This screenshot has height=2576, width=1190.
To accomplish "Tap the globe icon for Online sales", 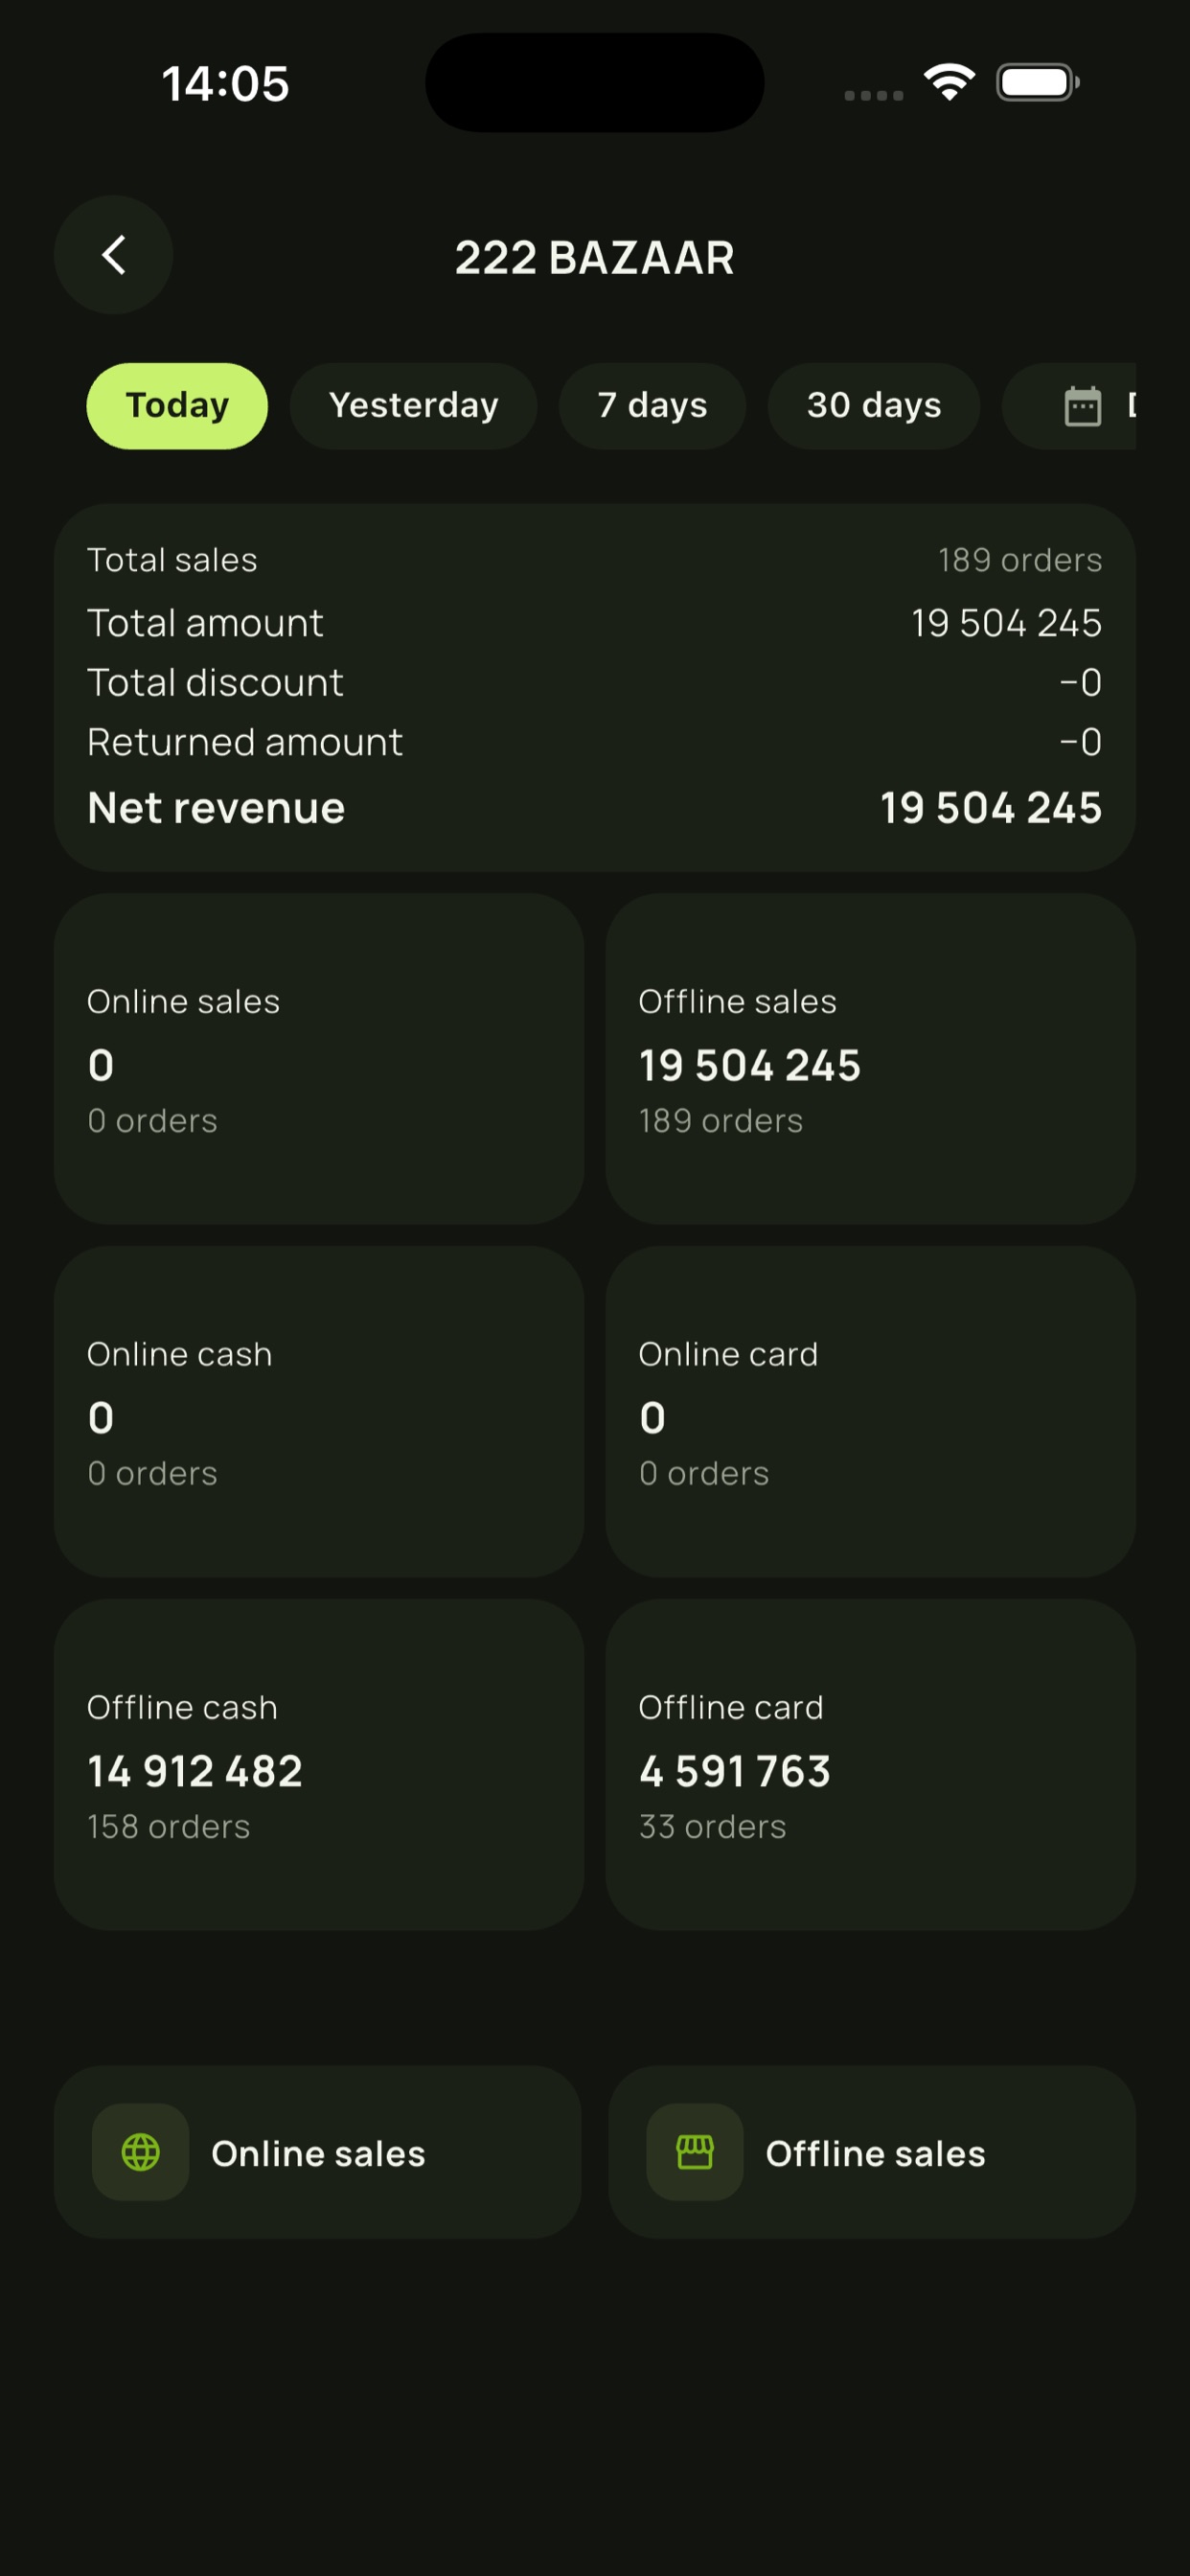I will [140, 2152].
